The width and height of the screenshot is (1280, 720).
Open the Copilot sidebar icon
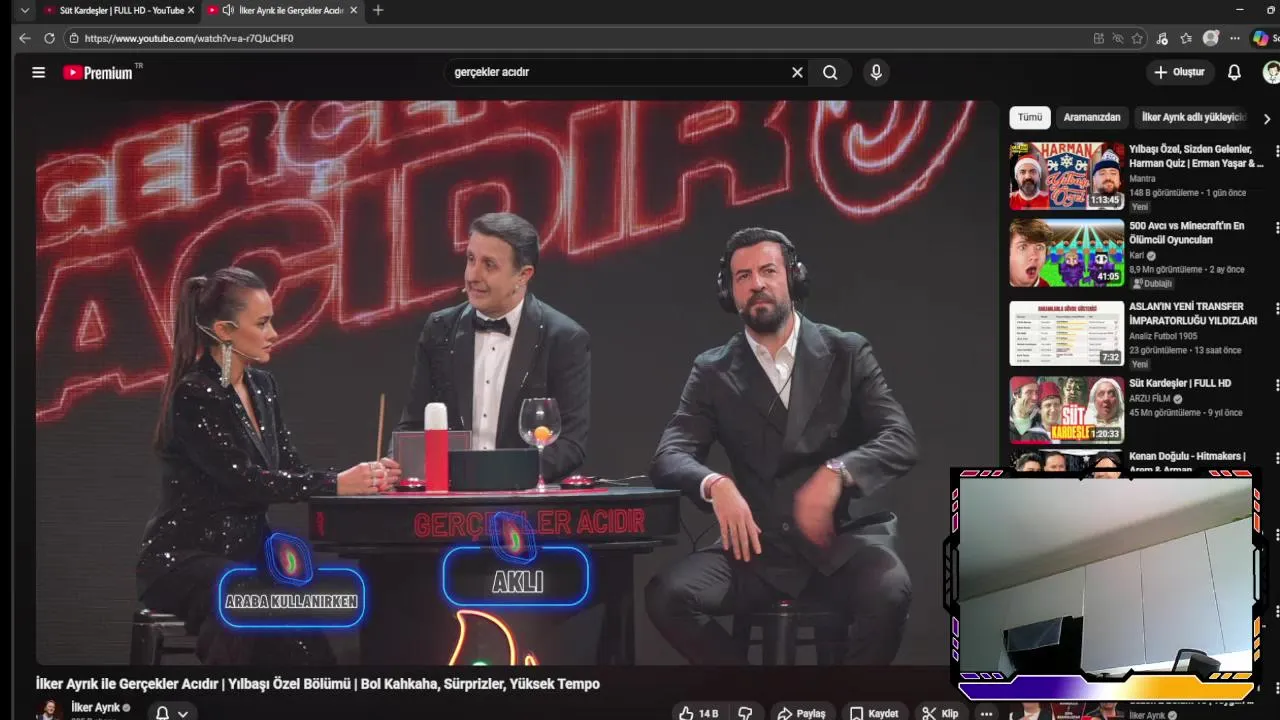pyautogui.click(x=1262, y=38)
